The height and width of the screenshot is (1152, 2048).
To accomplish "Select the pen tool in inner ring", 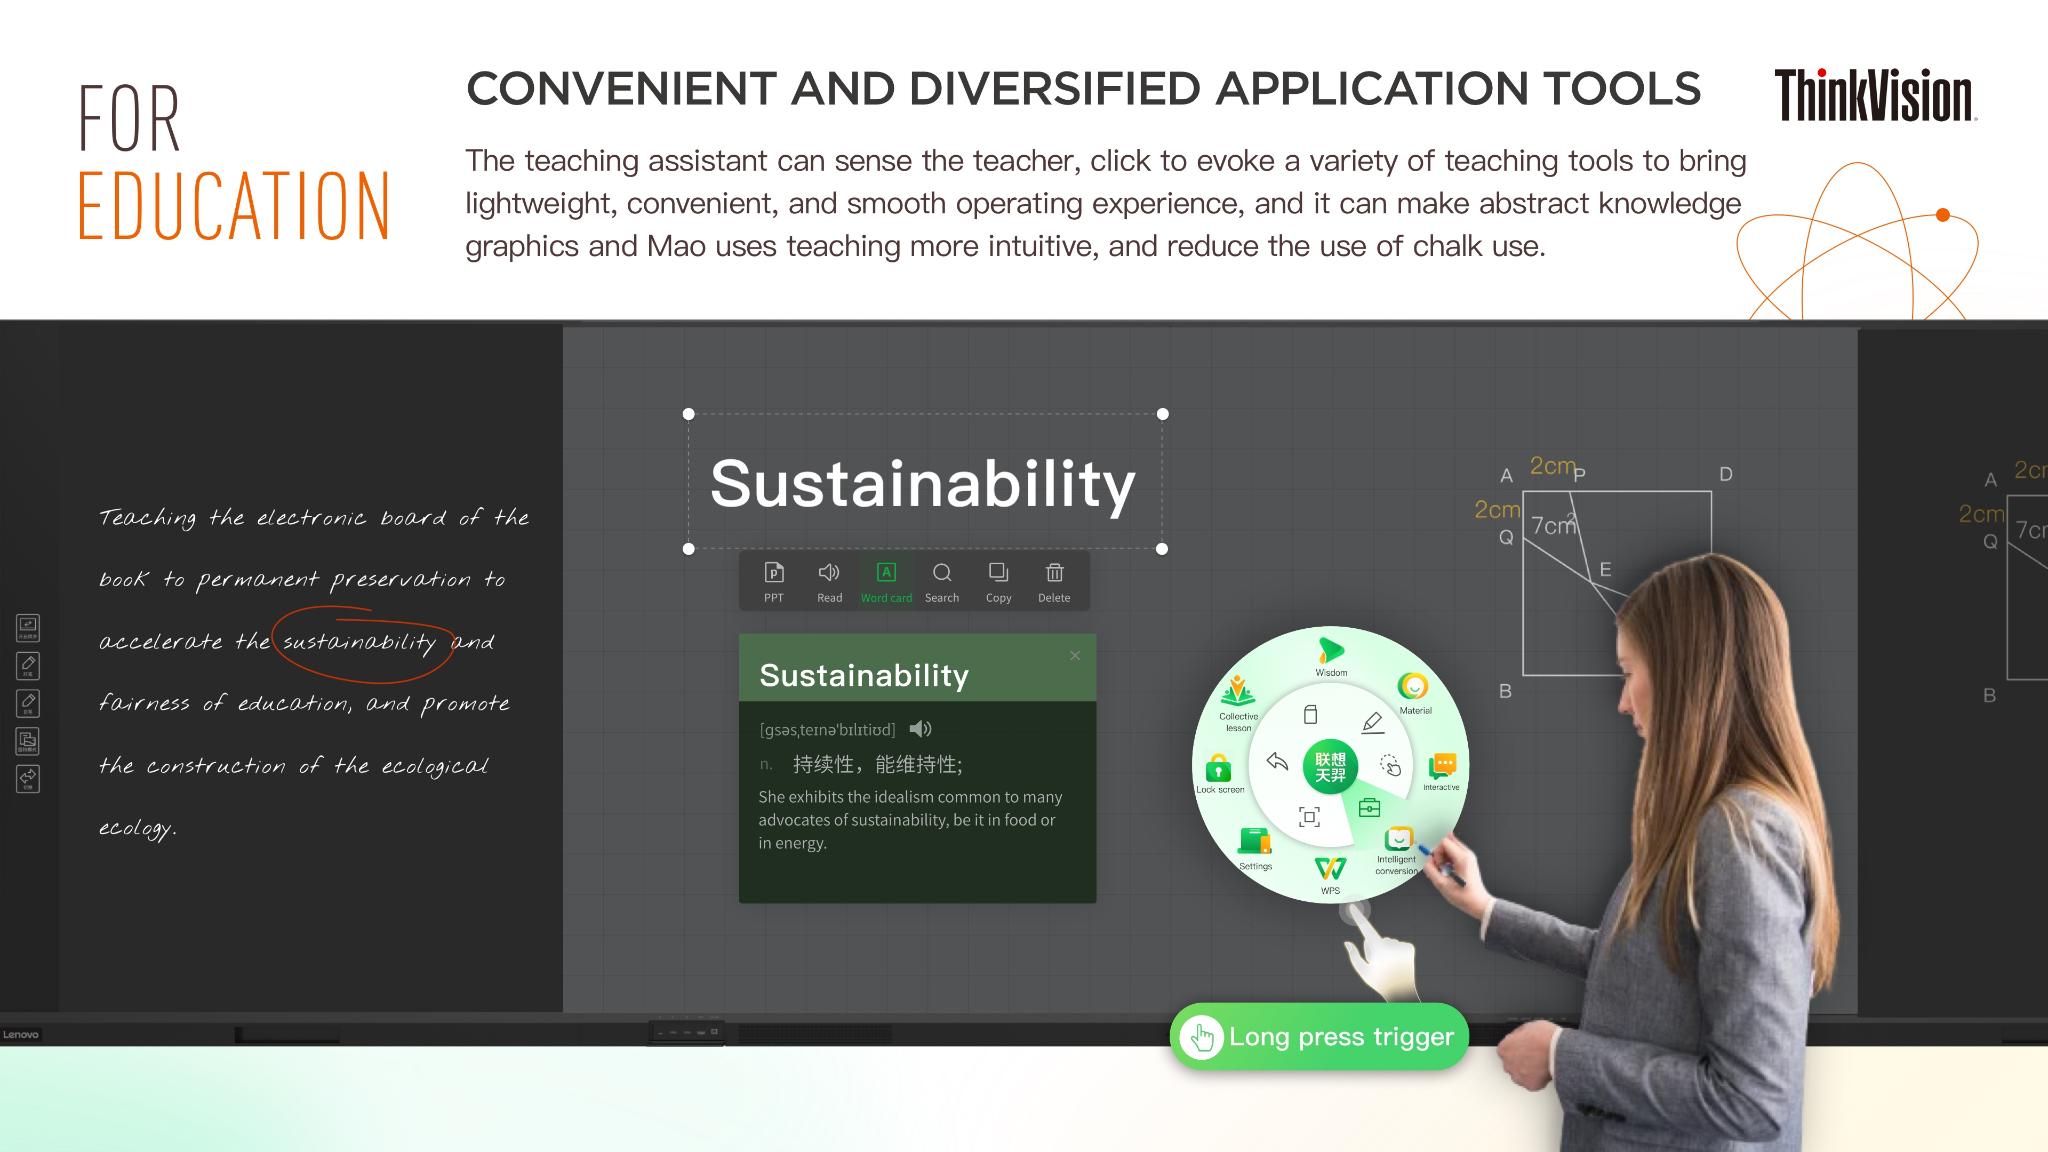I will click(x=1373, y=722).
